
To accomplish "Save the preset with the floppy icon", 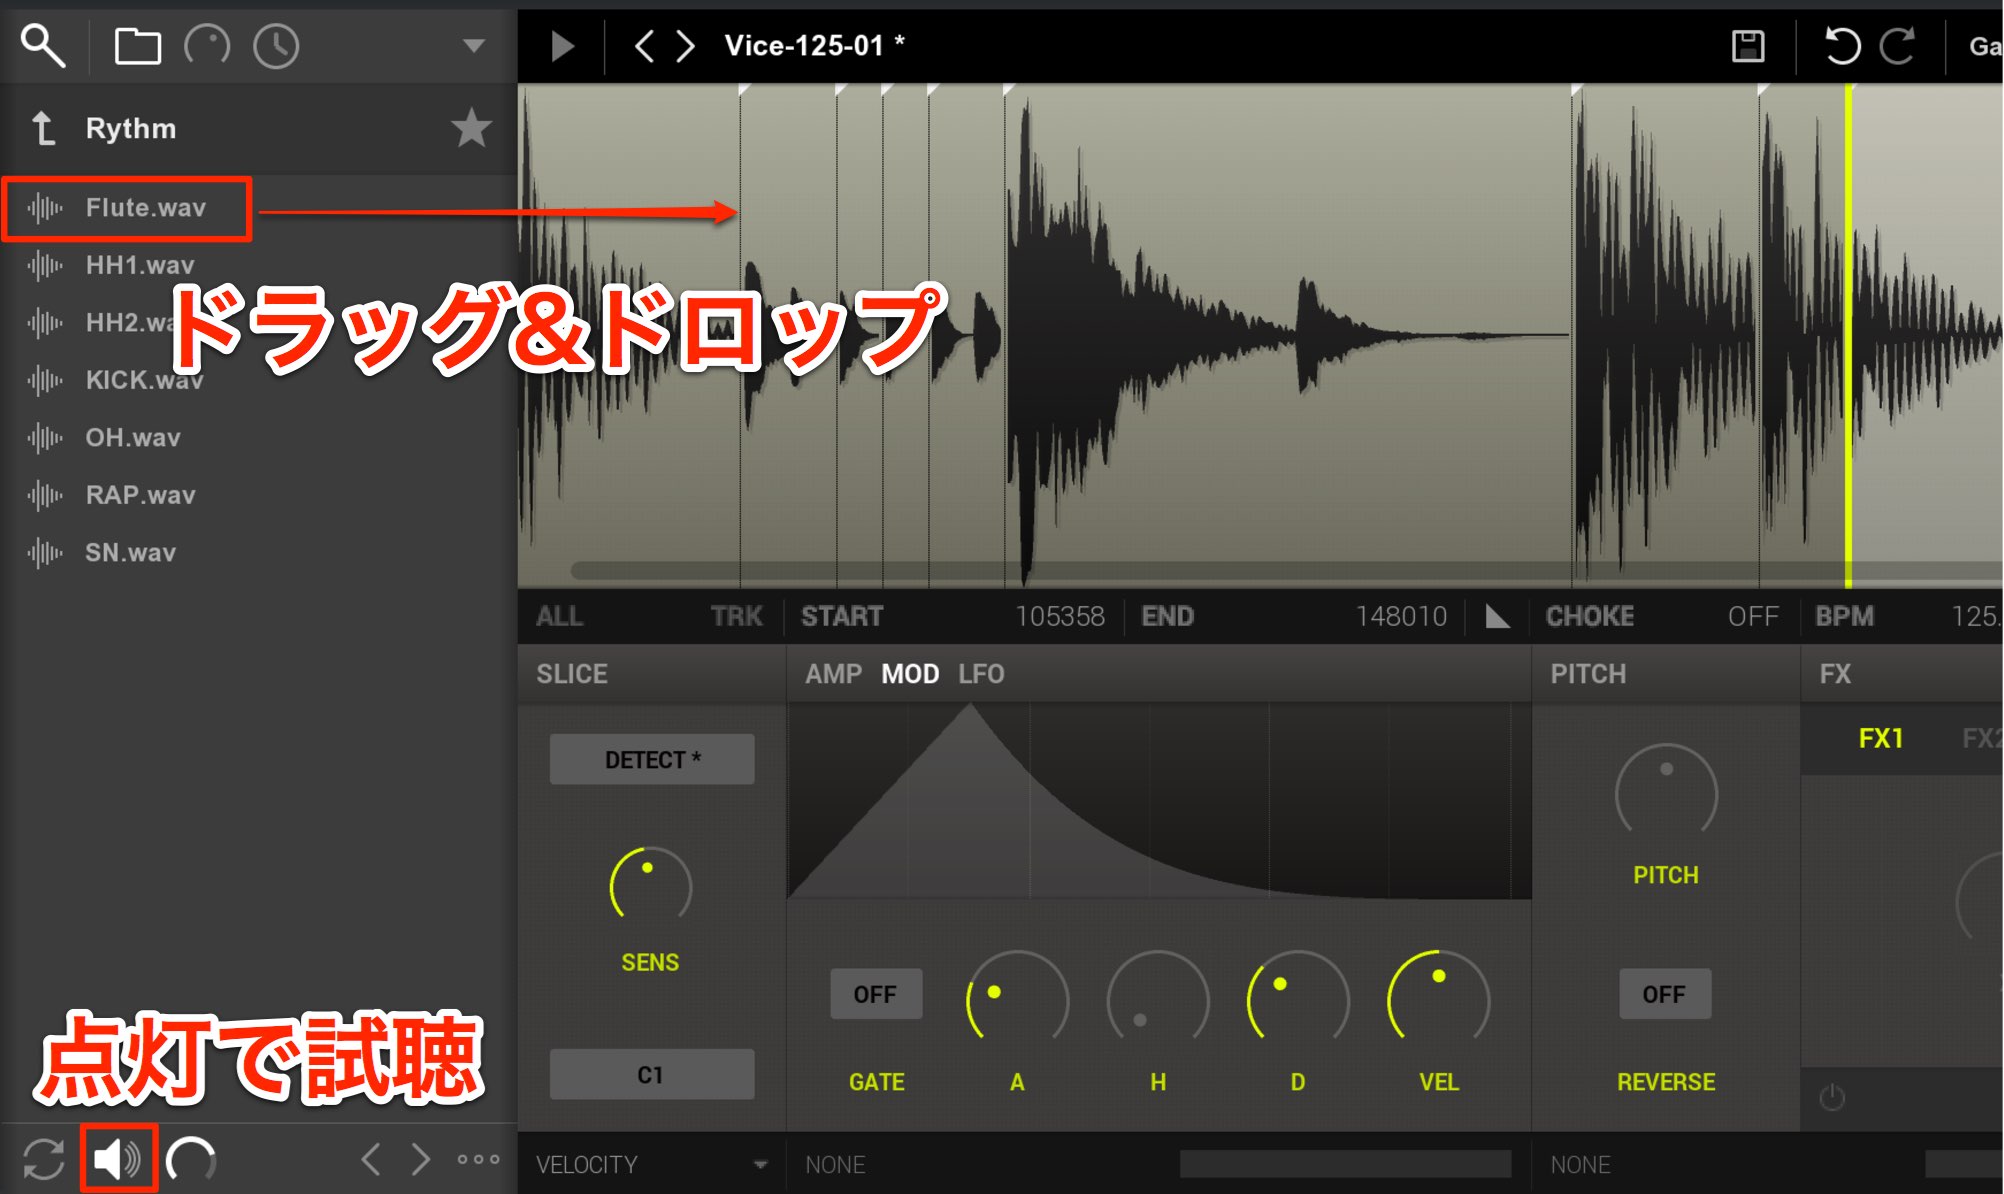I will (x=1748, y=46).
